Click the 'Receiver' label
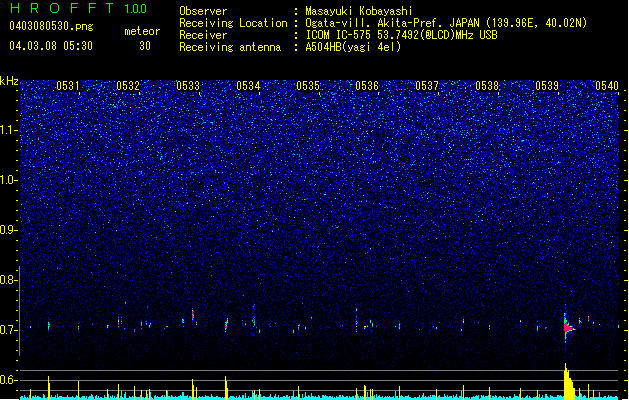This screenshot has height=400, width=629. pos(203,35)
